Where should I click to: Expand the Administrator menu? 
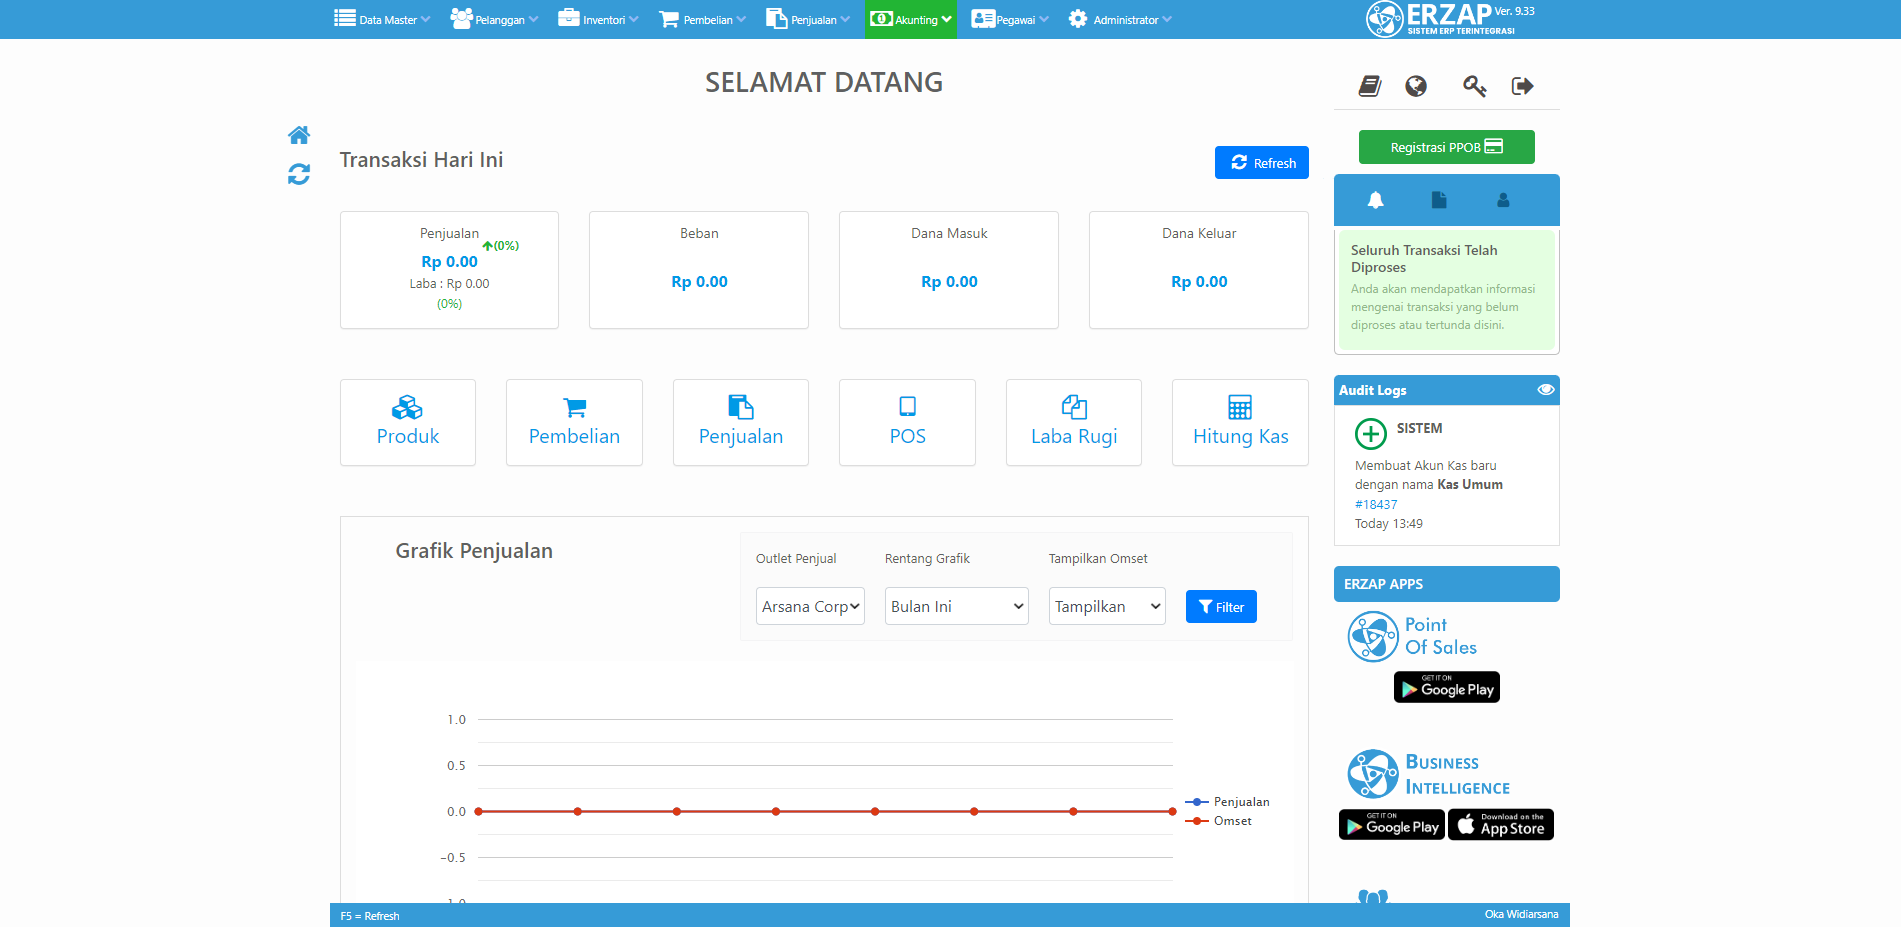pyautogui.click(x=1120, y=19)
